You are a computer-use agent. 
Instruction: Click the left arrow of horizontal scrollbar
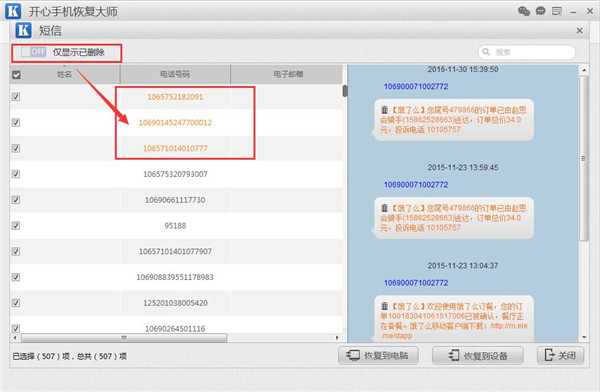[x=15, y=338]
